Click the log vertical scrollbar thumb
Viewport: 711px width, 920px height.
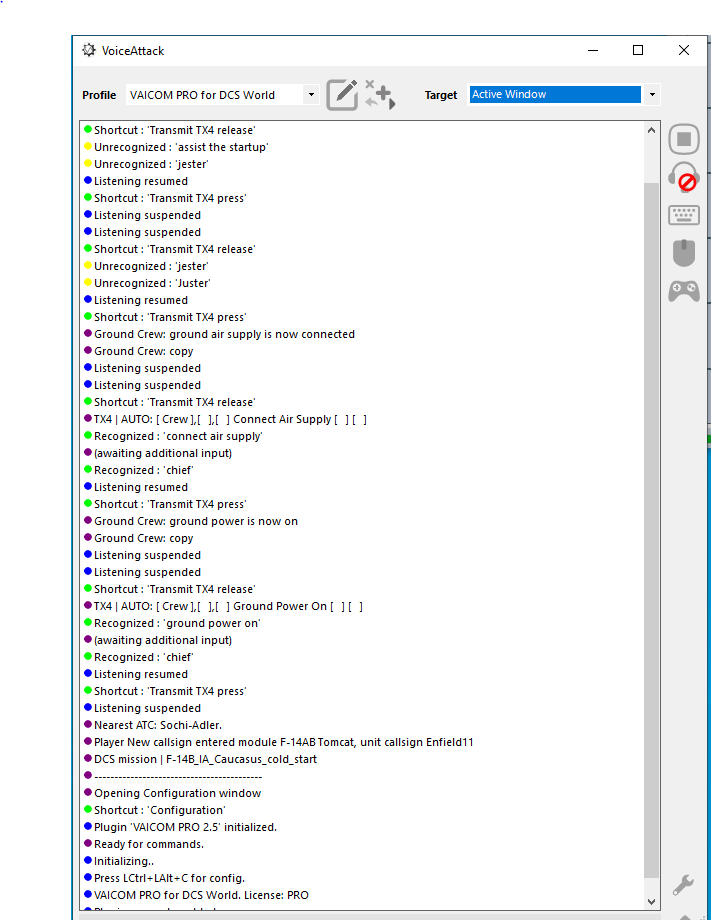click(x=651, y=530)
